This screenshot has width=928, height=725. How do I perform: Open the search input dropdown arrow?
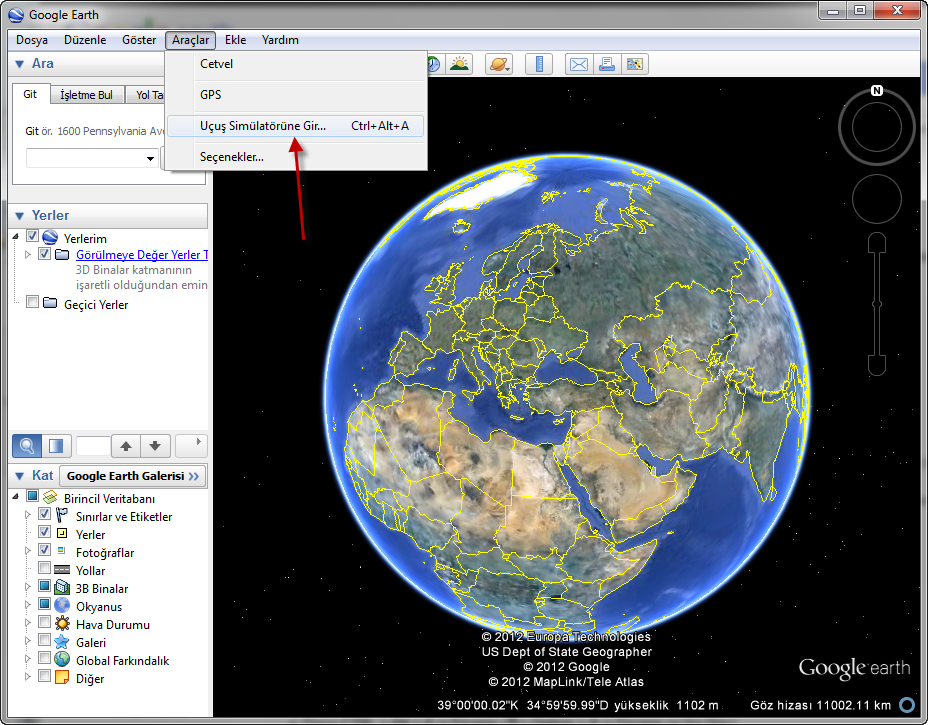tap(150, 159)
